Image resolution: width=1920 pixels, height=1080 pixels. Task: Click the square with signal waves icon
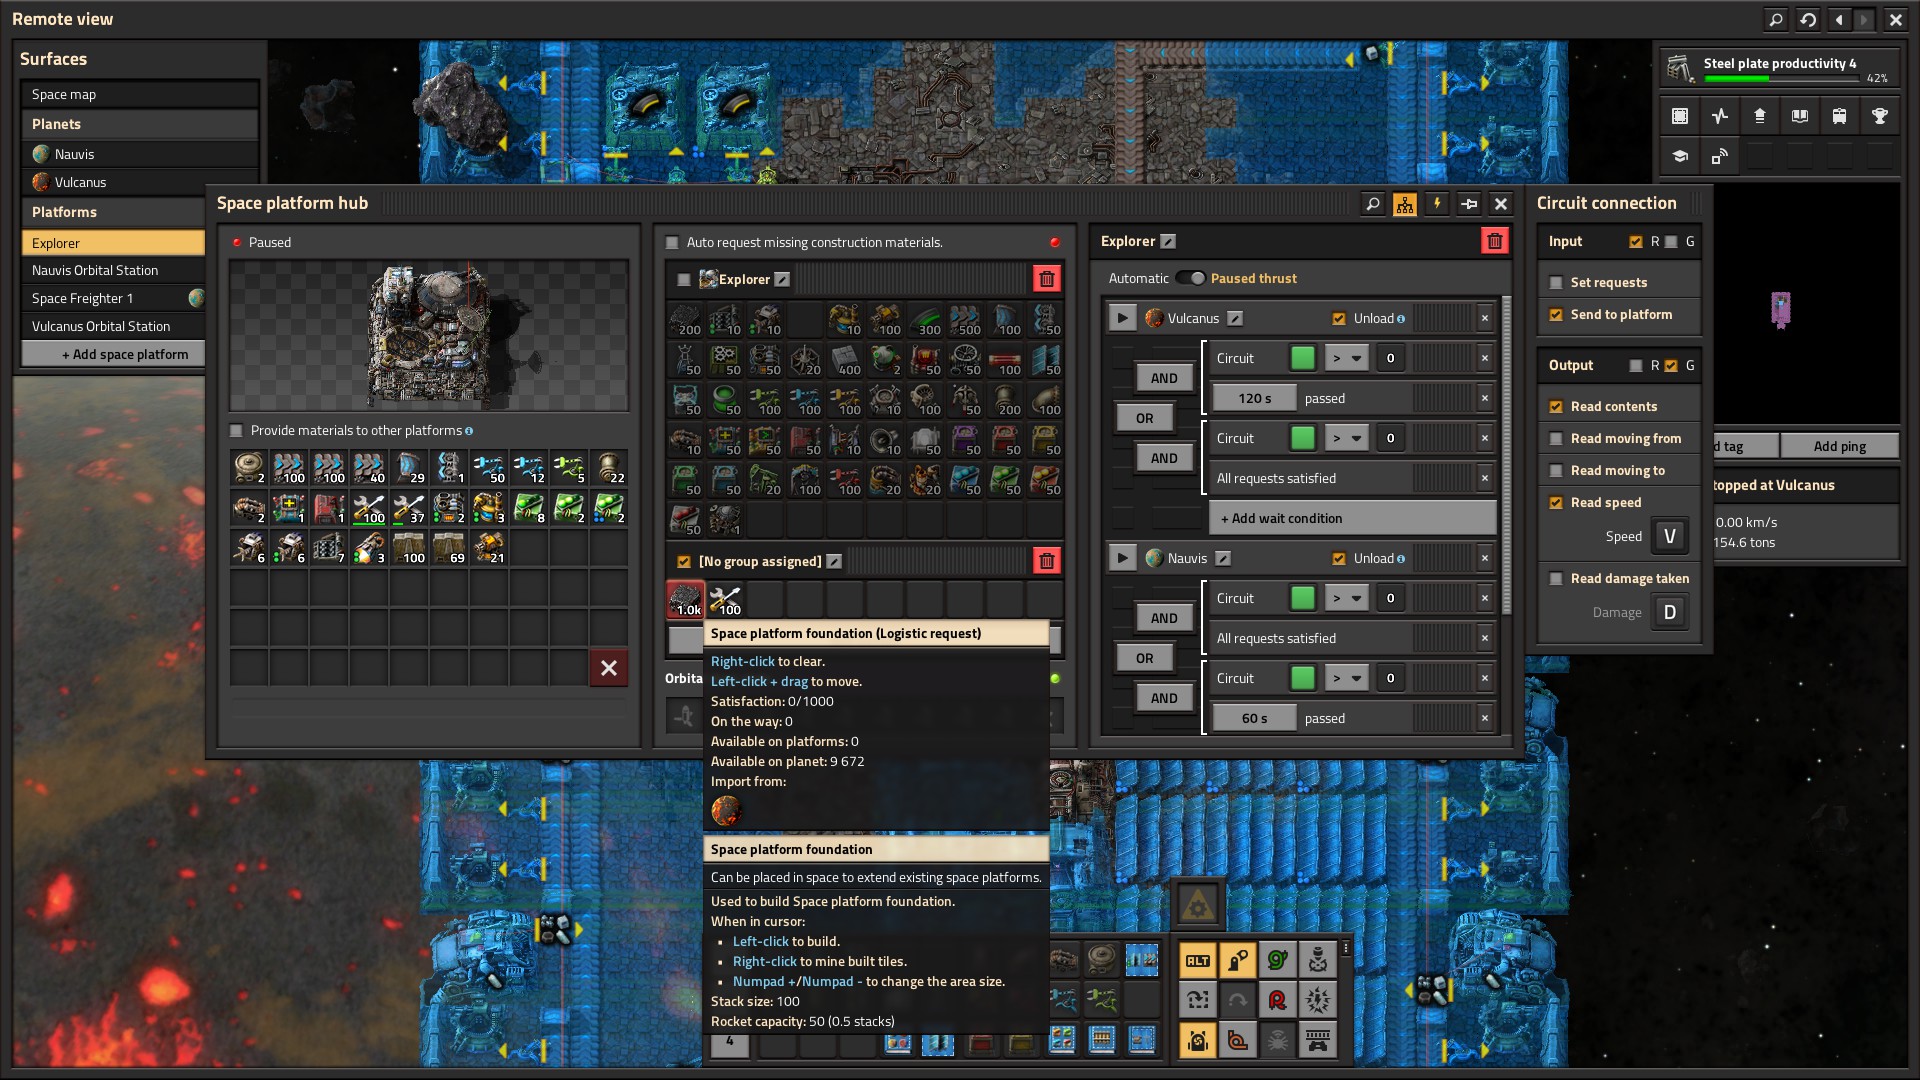click(1720, 156)
